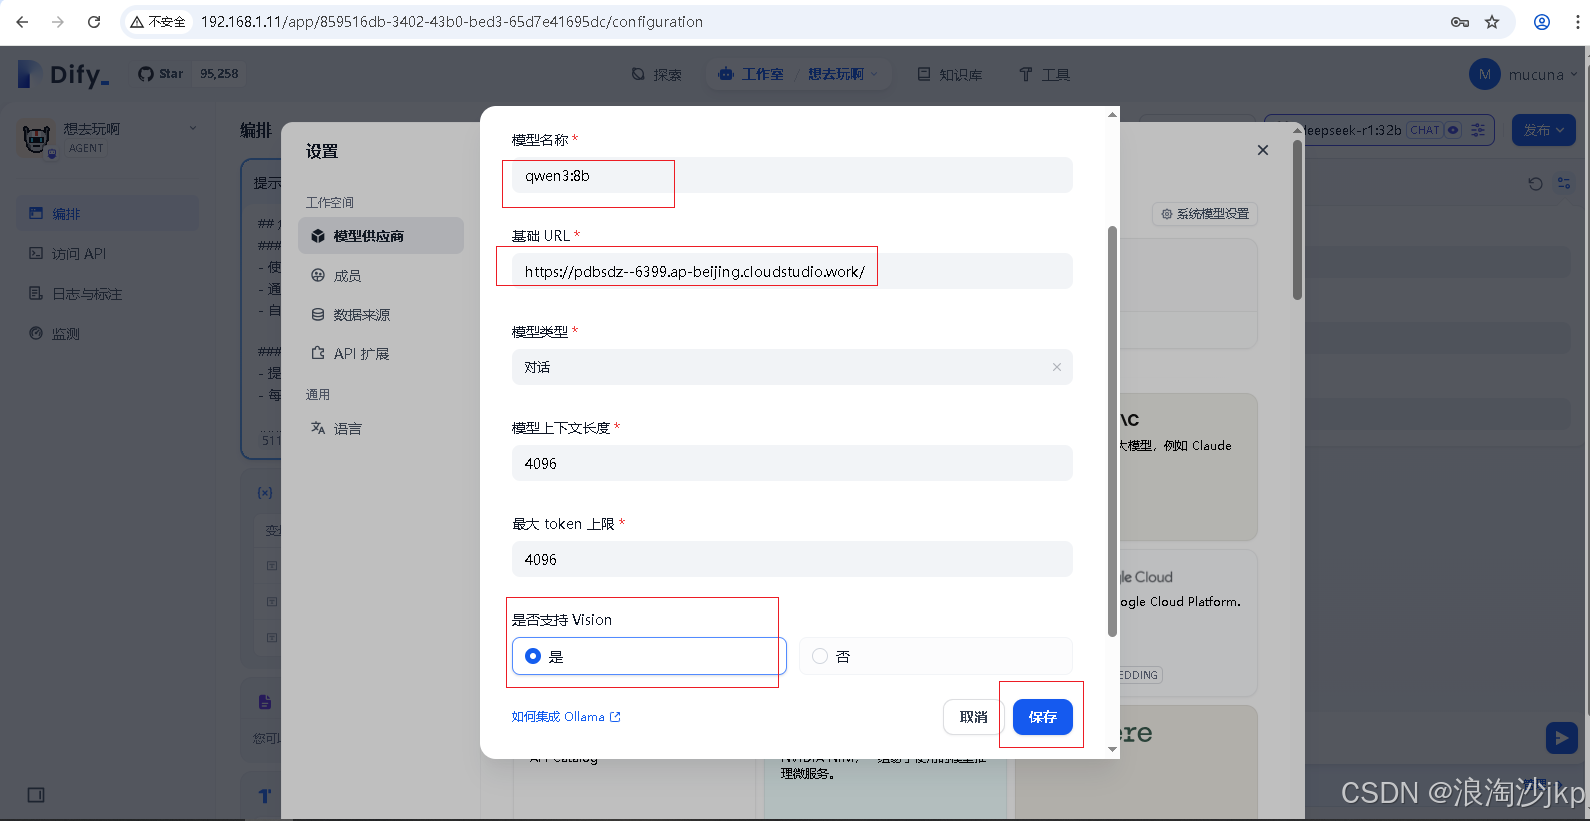Open 日志与标注 in the left sidebar
This screenshot has width=1590, height=821.
(x=107, y=293)
